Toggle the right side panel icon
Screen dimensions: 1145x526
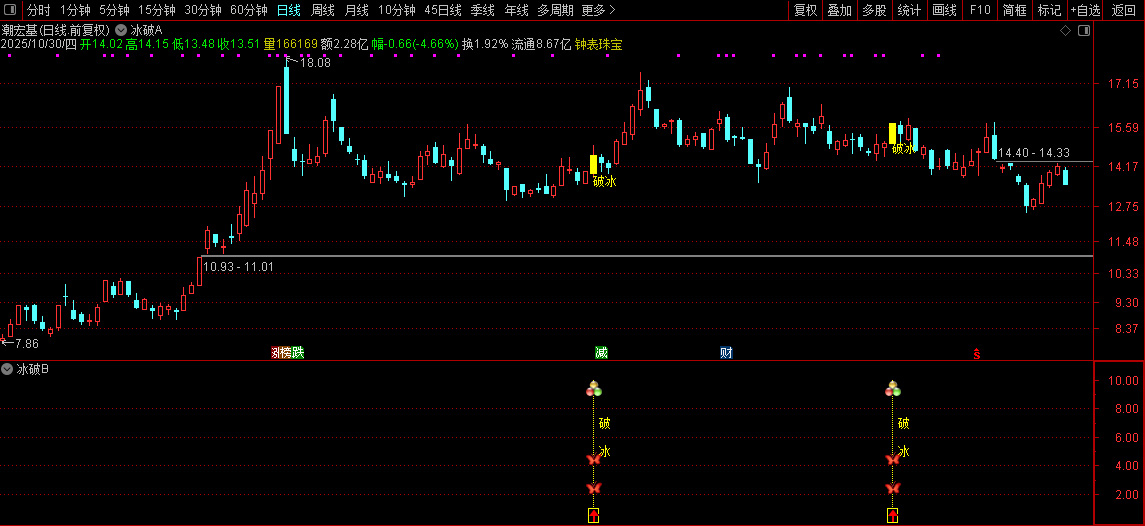1084,30
